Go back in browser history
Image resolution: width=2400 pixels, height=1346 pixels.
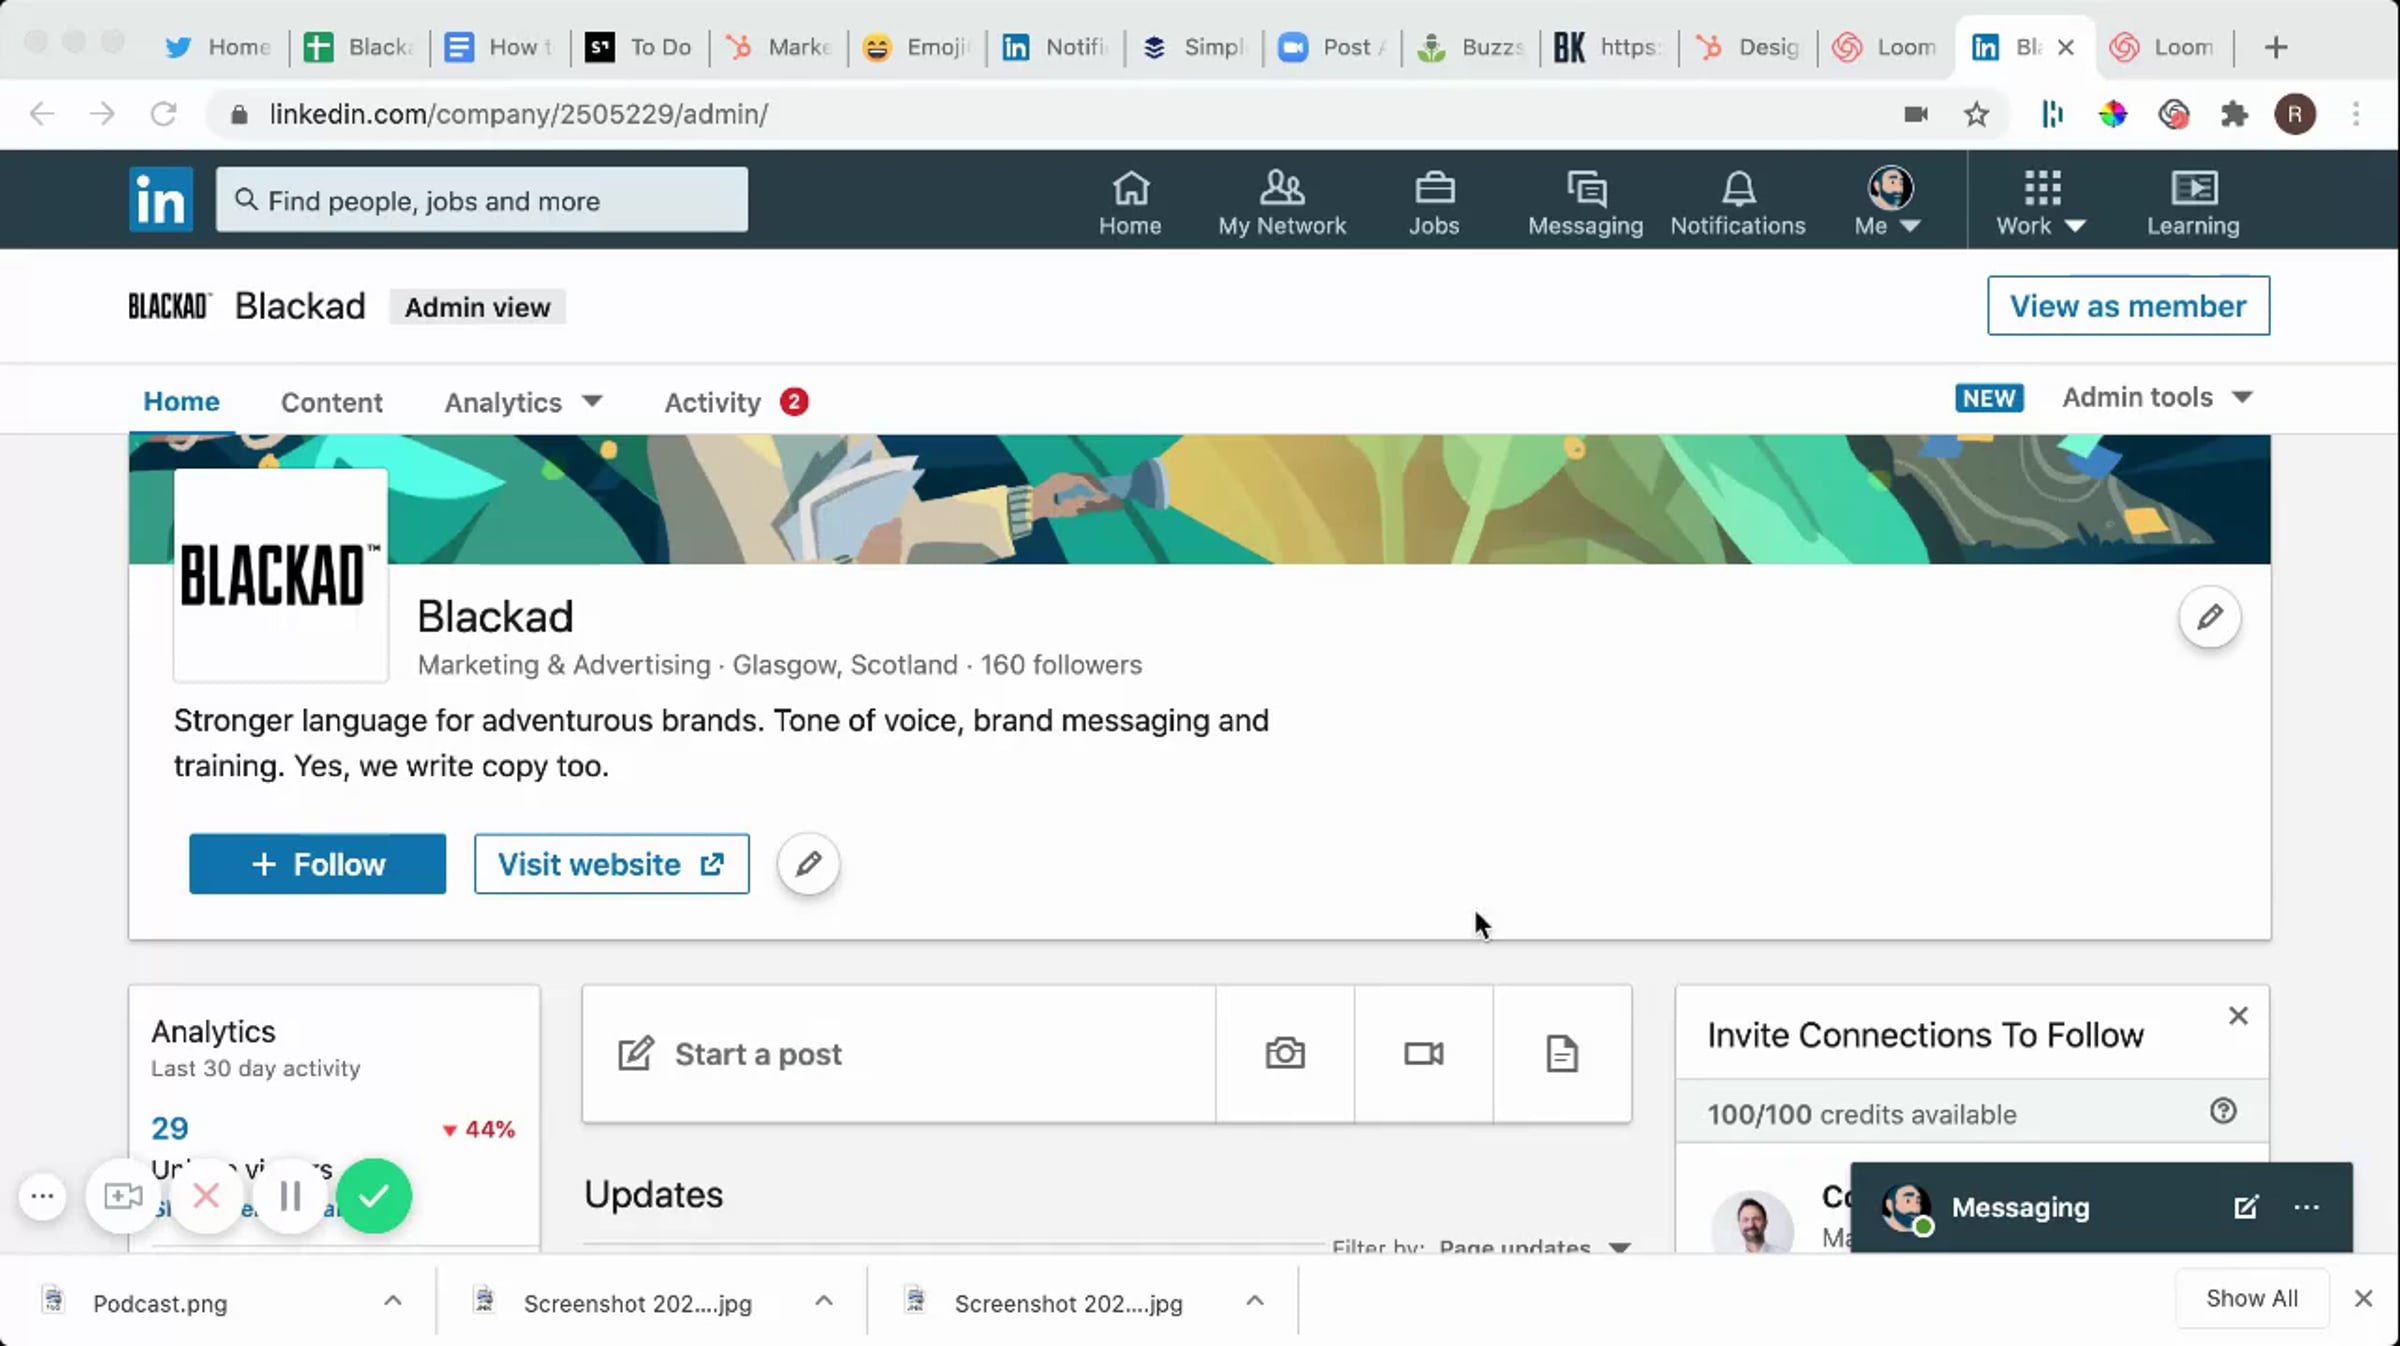coord(42,114)
